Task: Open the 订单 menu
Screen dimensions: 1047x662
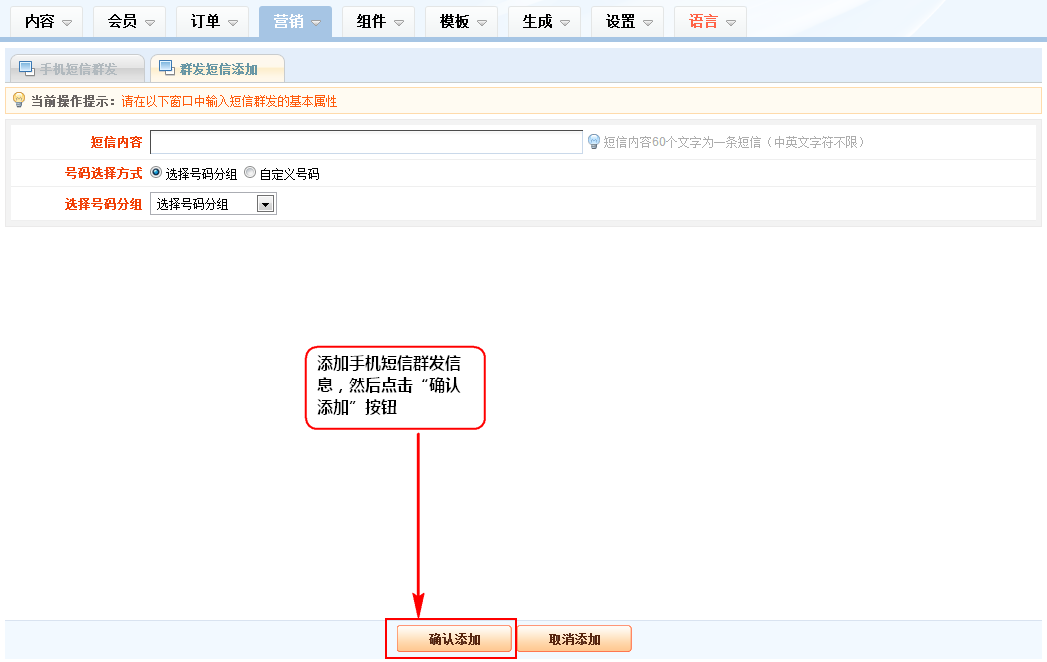Action: [214, 22]
